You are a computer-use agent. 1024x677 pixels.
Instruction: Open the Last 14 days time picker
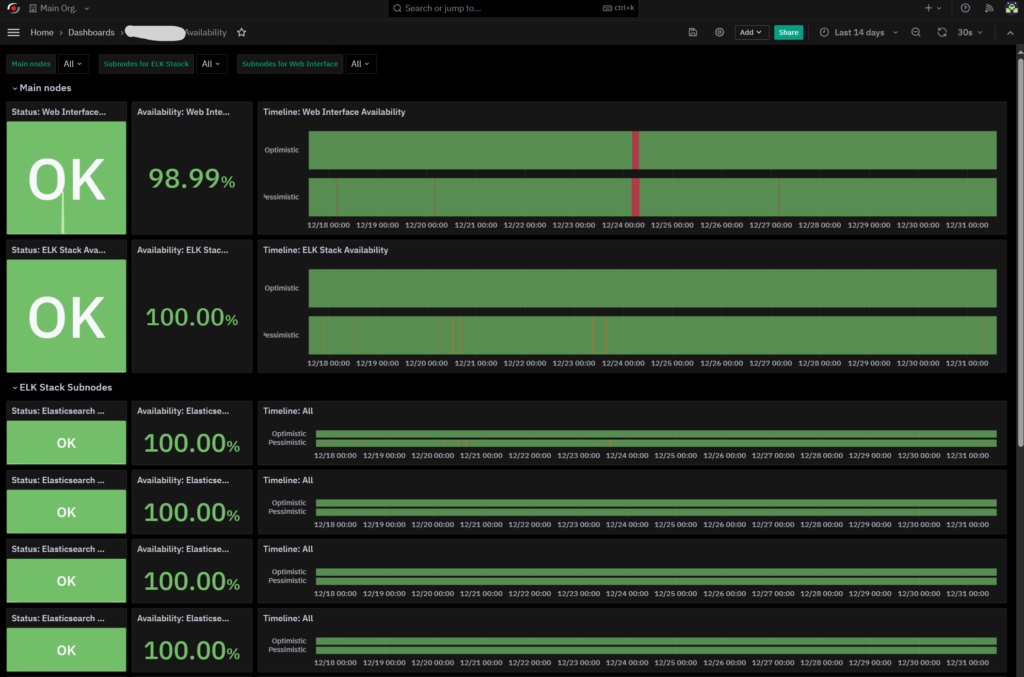(x=859, y=33)
